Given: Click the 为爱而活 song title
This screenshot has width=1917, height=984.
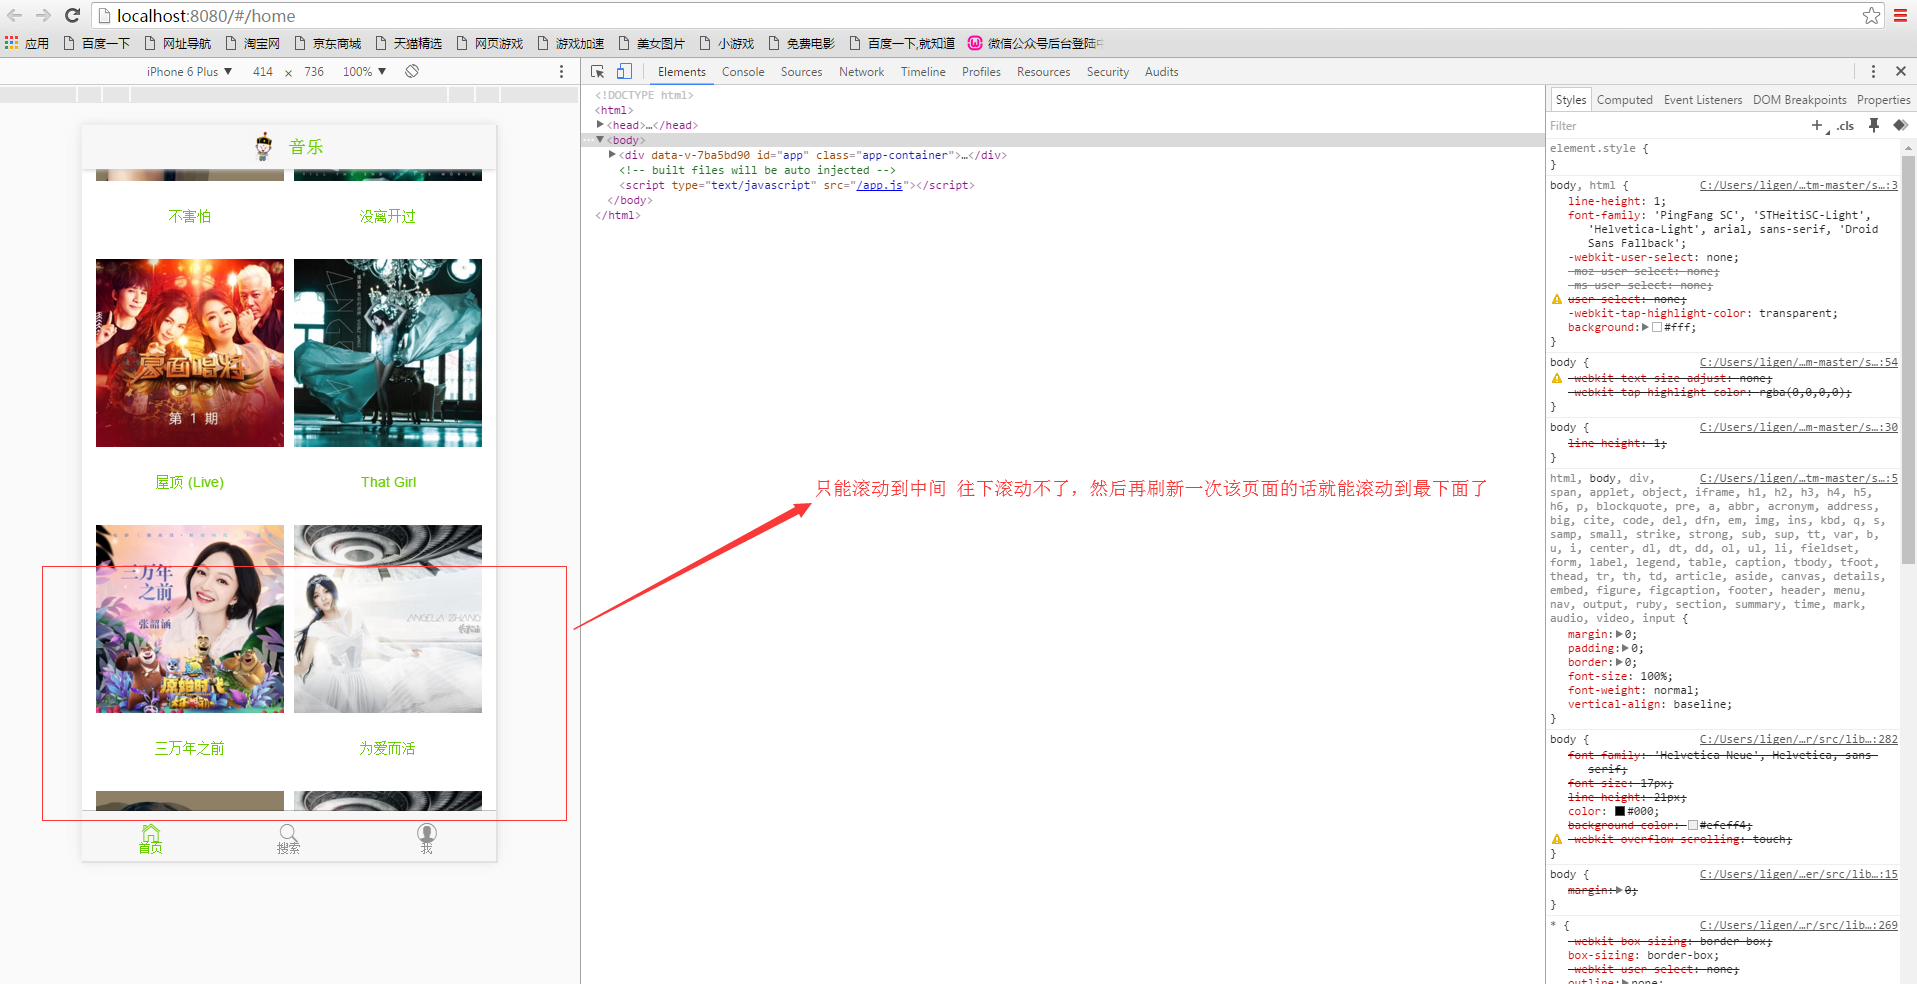Looking at the screenshot, I should [388, 748].
